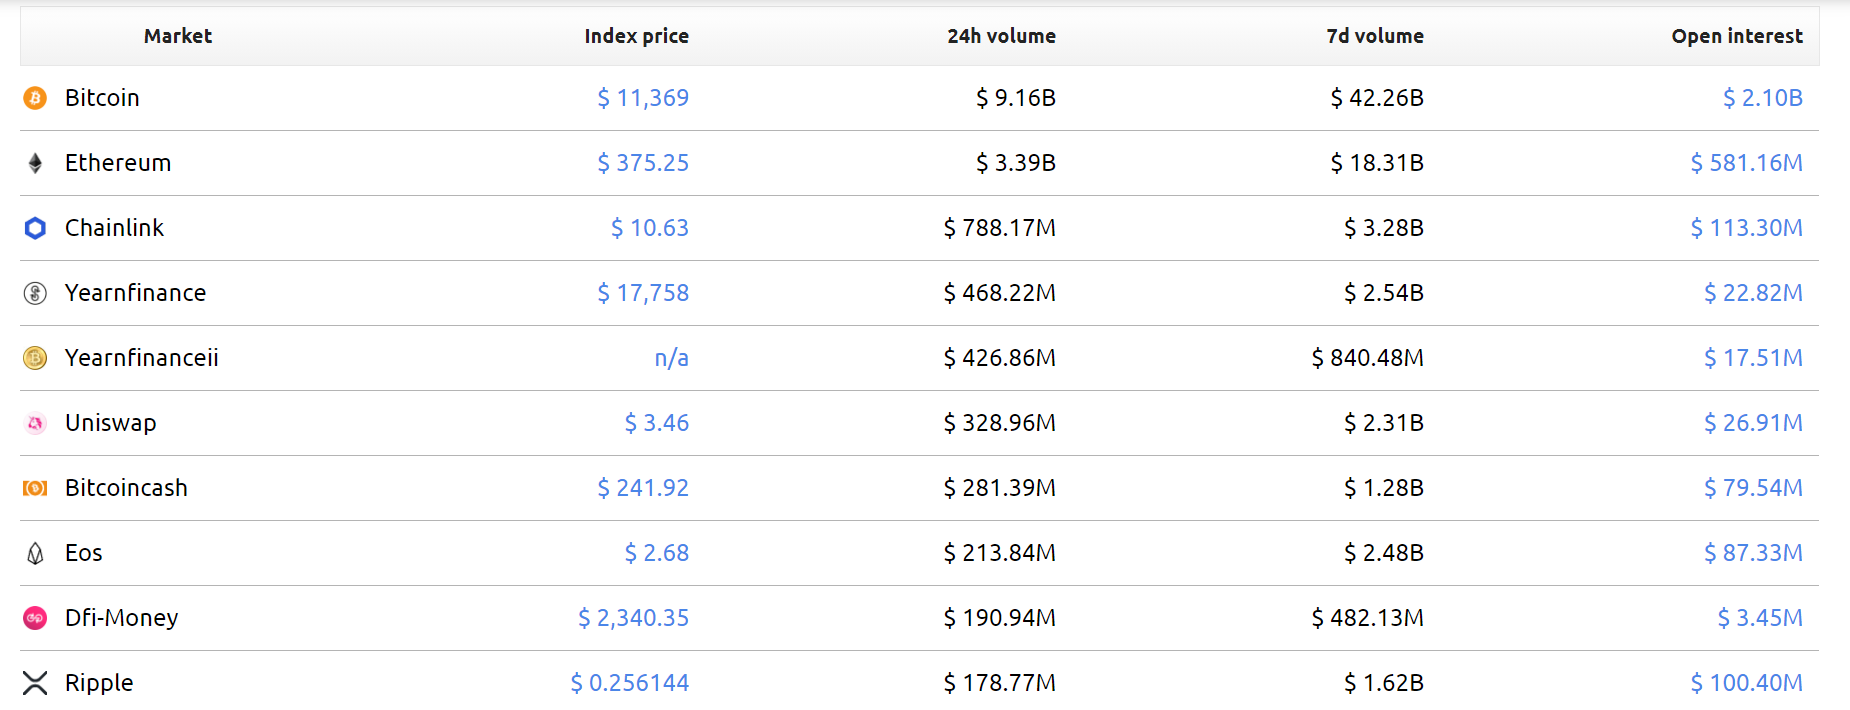Sort by the Open interest column header
This screenshot has height=710, width=1850.
(1737, 36)
